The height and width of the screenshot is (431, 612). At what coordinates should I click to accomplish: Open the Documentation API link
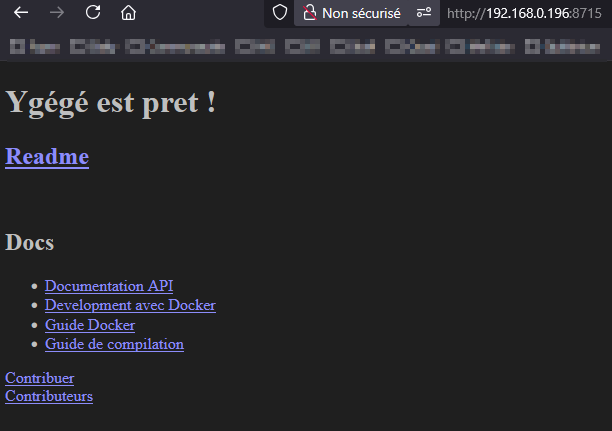click(x=108, y=286)
